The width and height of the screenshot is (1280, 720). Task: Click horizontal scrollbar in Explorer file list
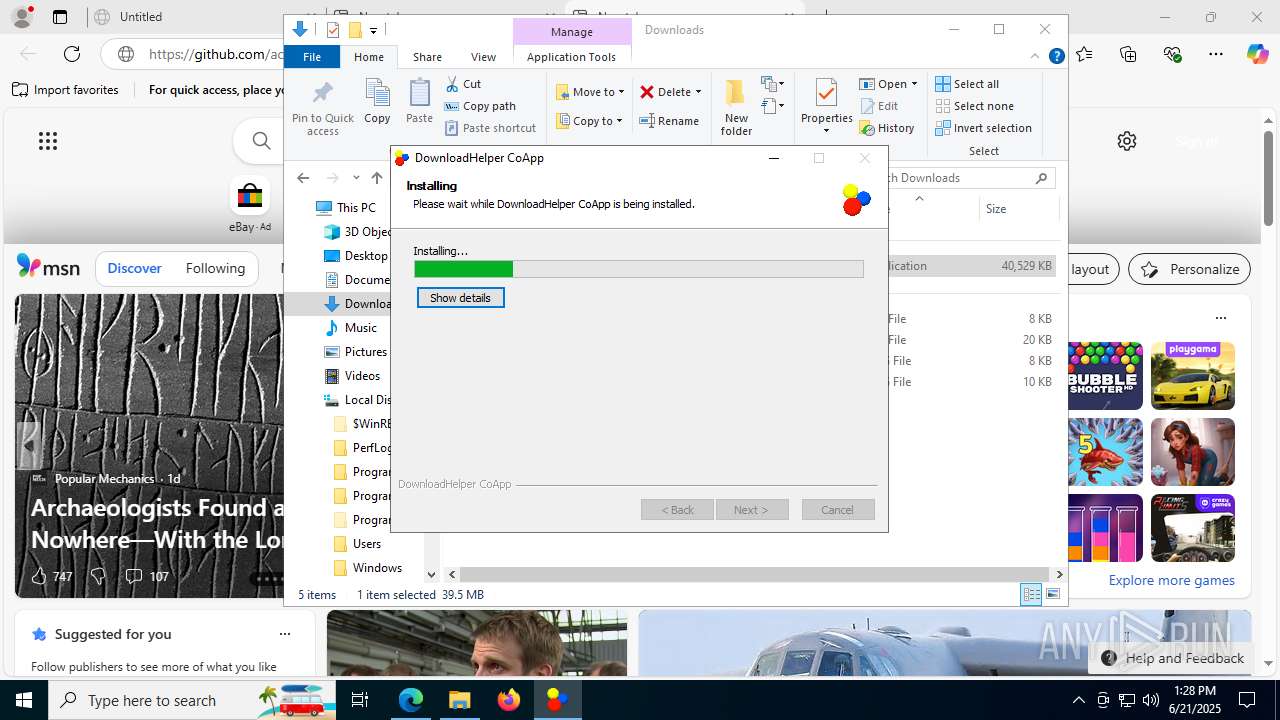[754, 574]
